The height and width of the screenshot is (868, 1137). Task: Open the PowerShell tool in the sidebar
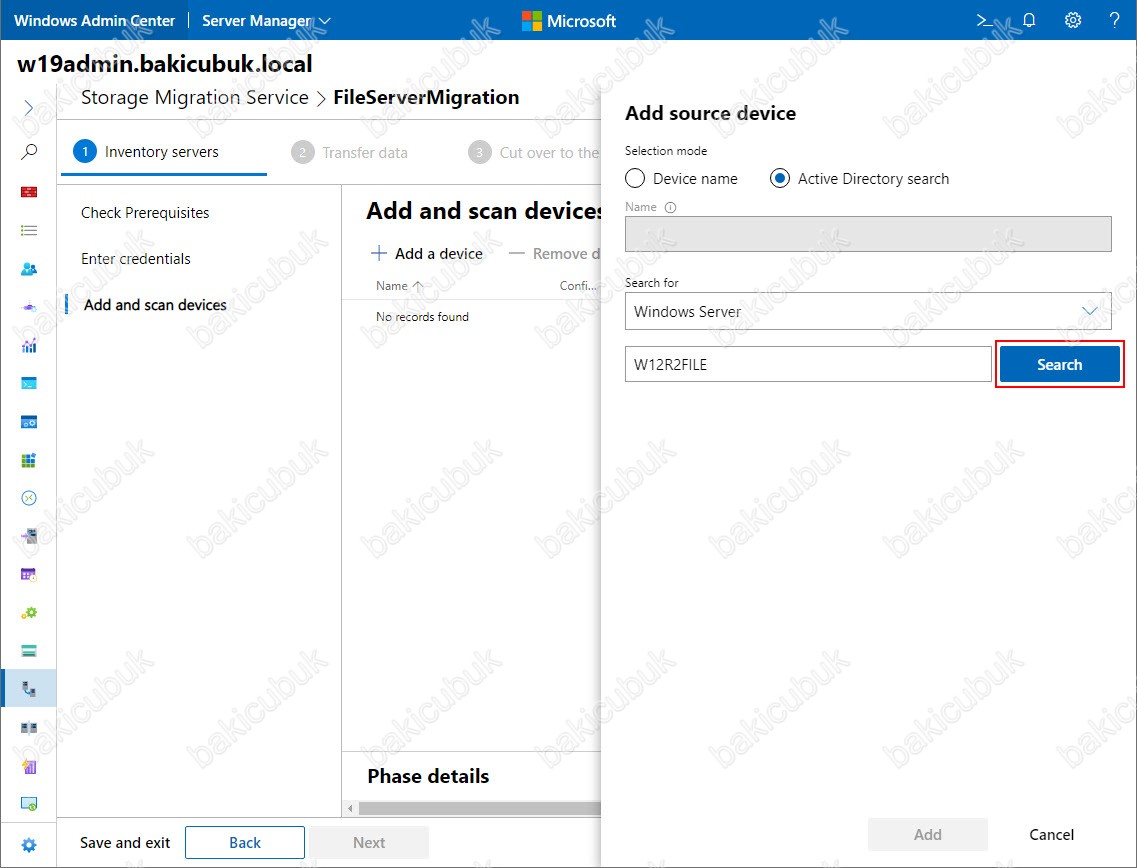(29, 384)
